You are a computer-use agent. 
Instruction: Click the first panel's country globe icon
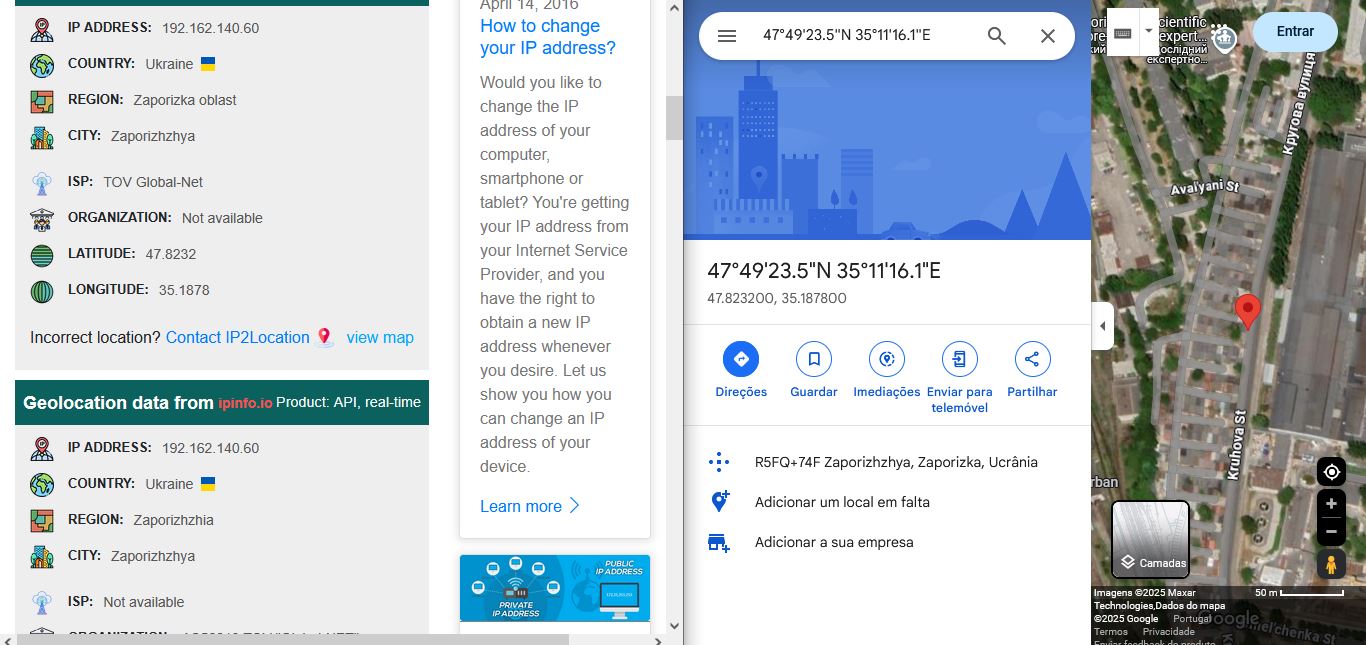coord(42,66)
